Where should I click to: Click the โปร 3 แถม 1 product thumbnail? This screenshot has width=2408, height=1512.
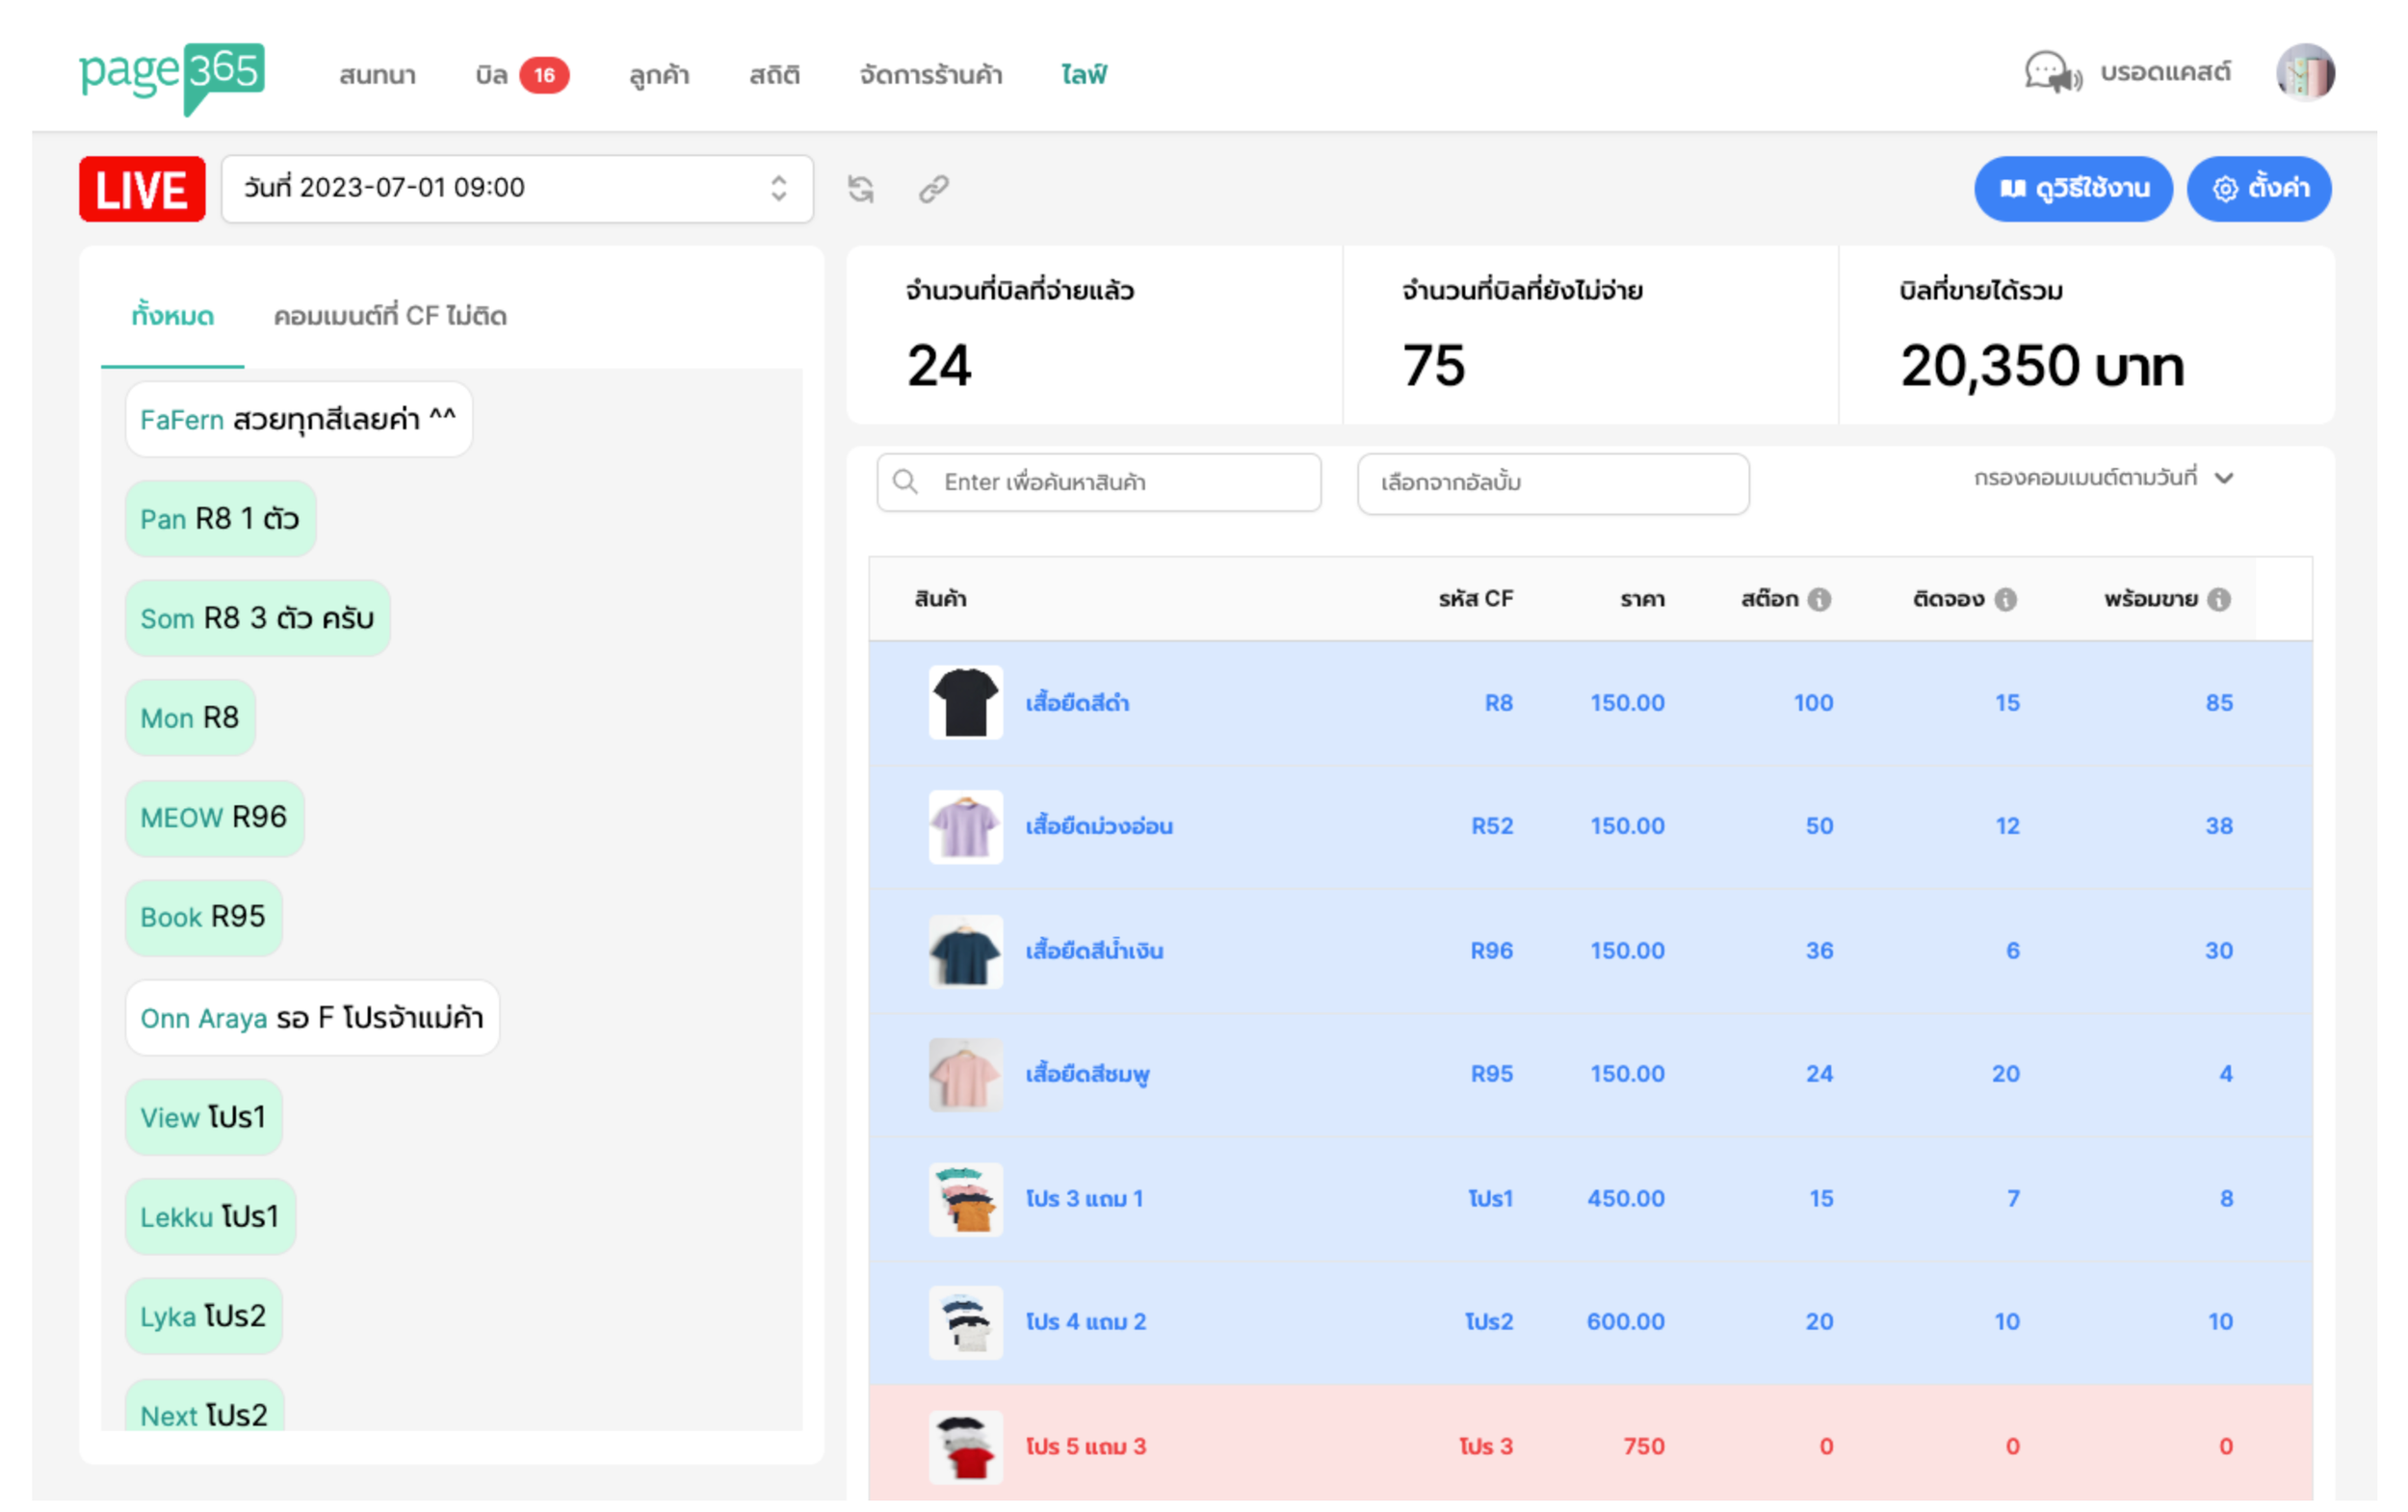coord(965,1198)
